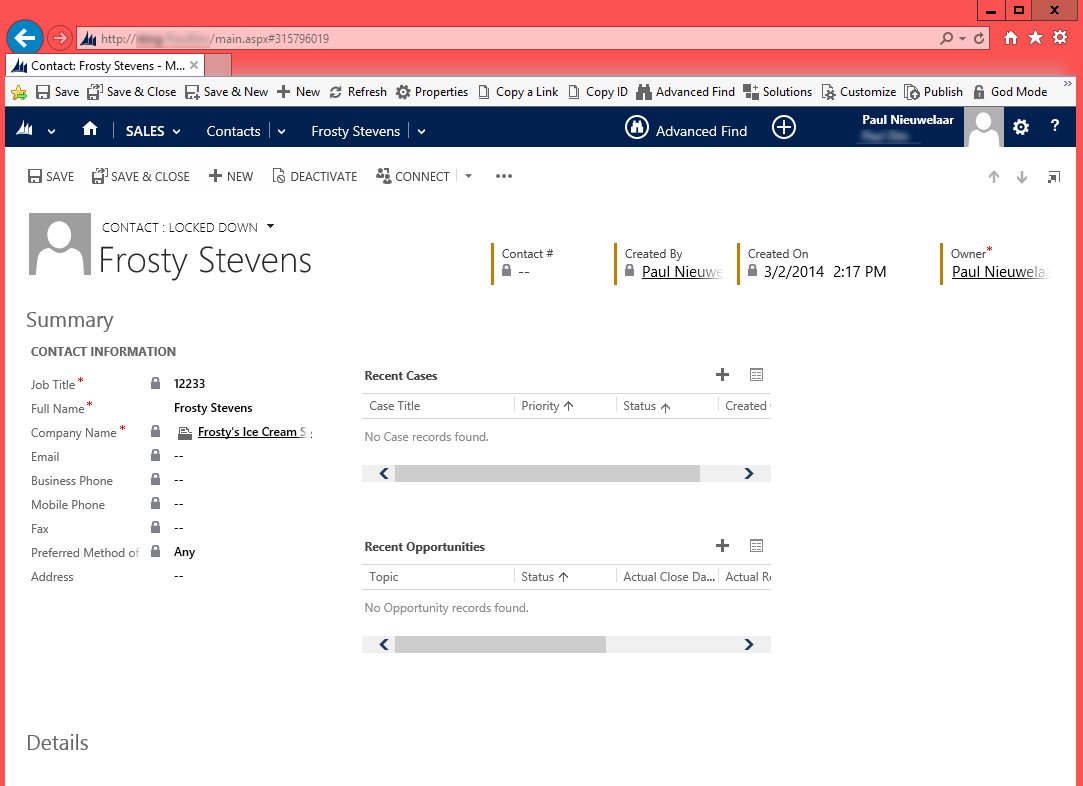This screenshot has height=786, width=1083.
Task: Open the Contacts navigation menu item
Action: [233, 131]
